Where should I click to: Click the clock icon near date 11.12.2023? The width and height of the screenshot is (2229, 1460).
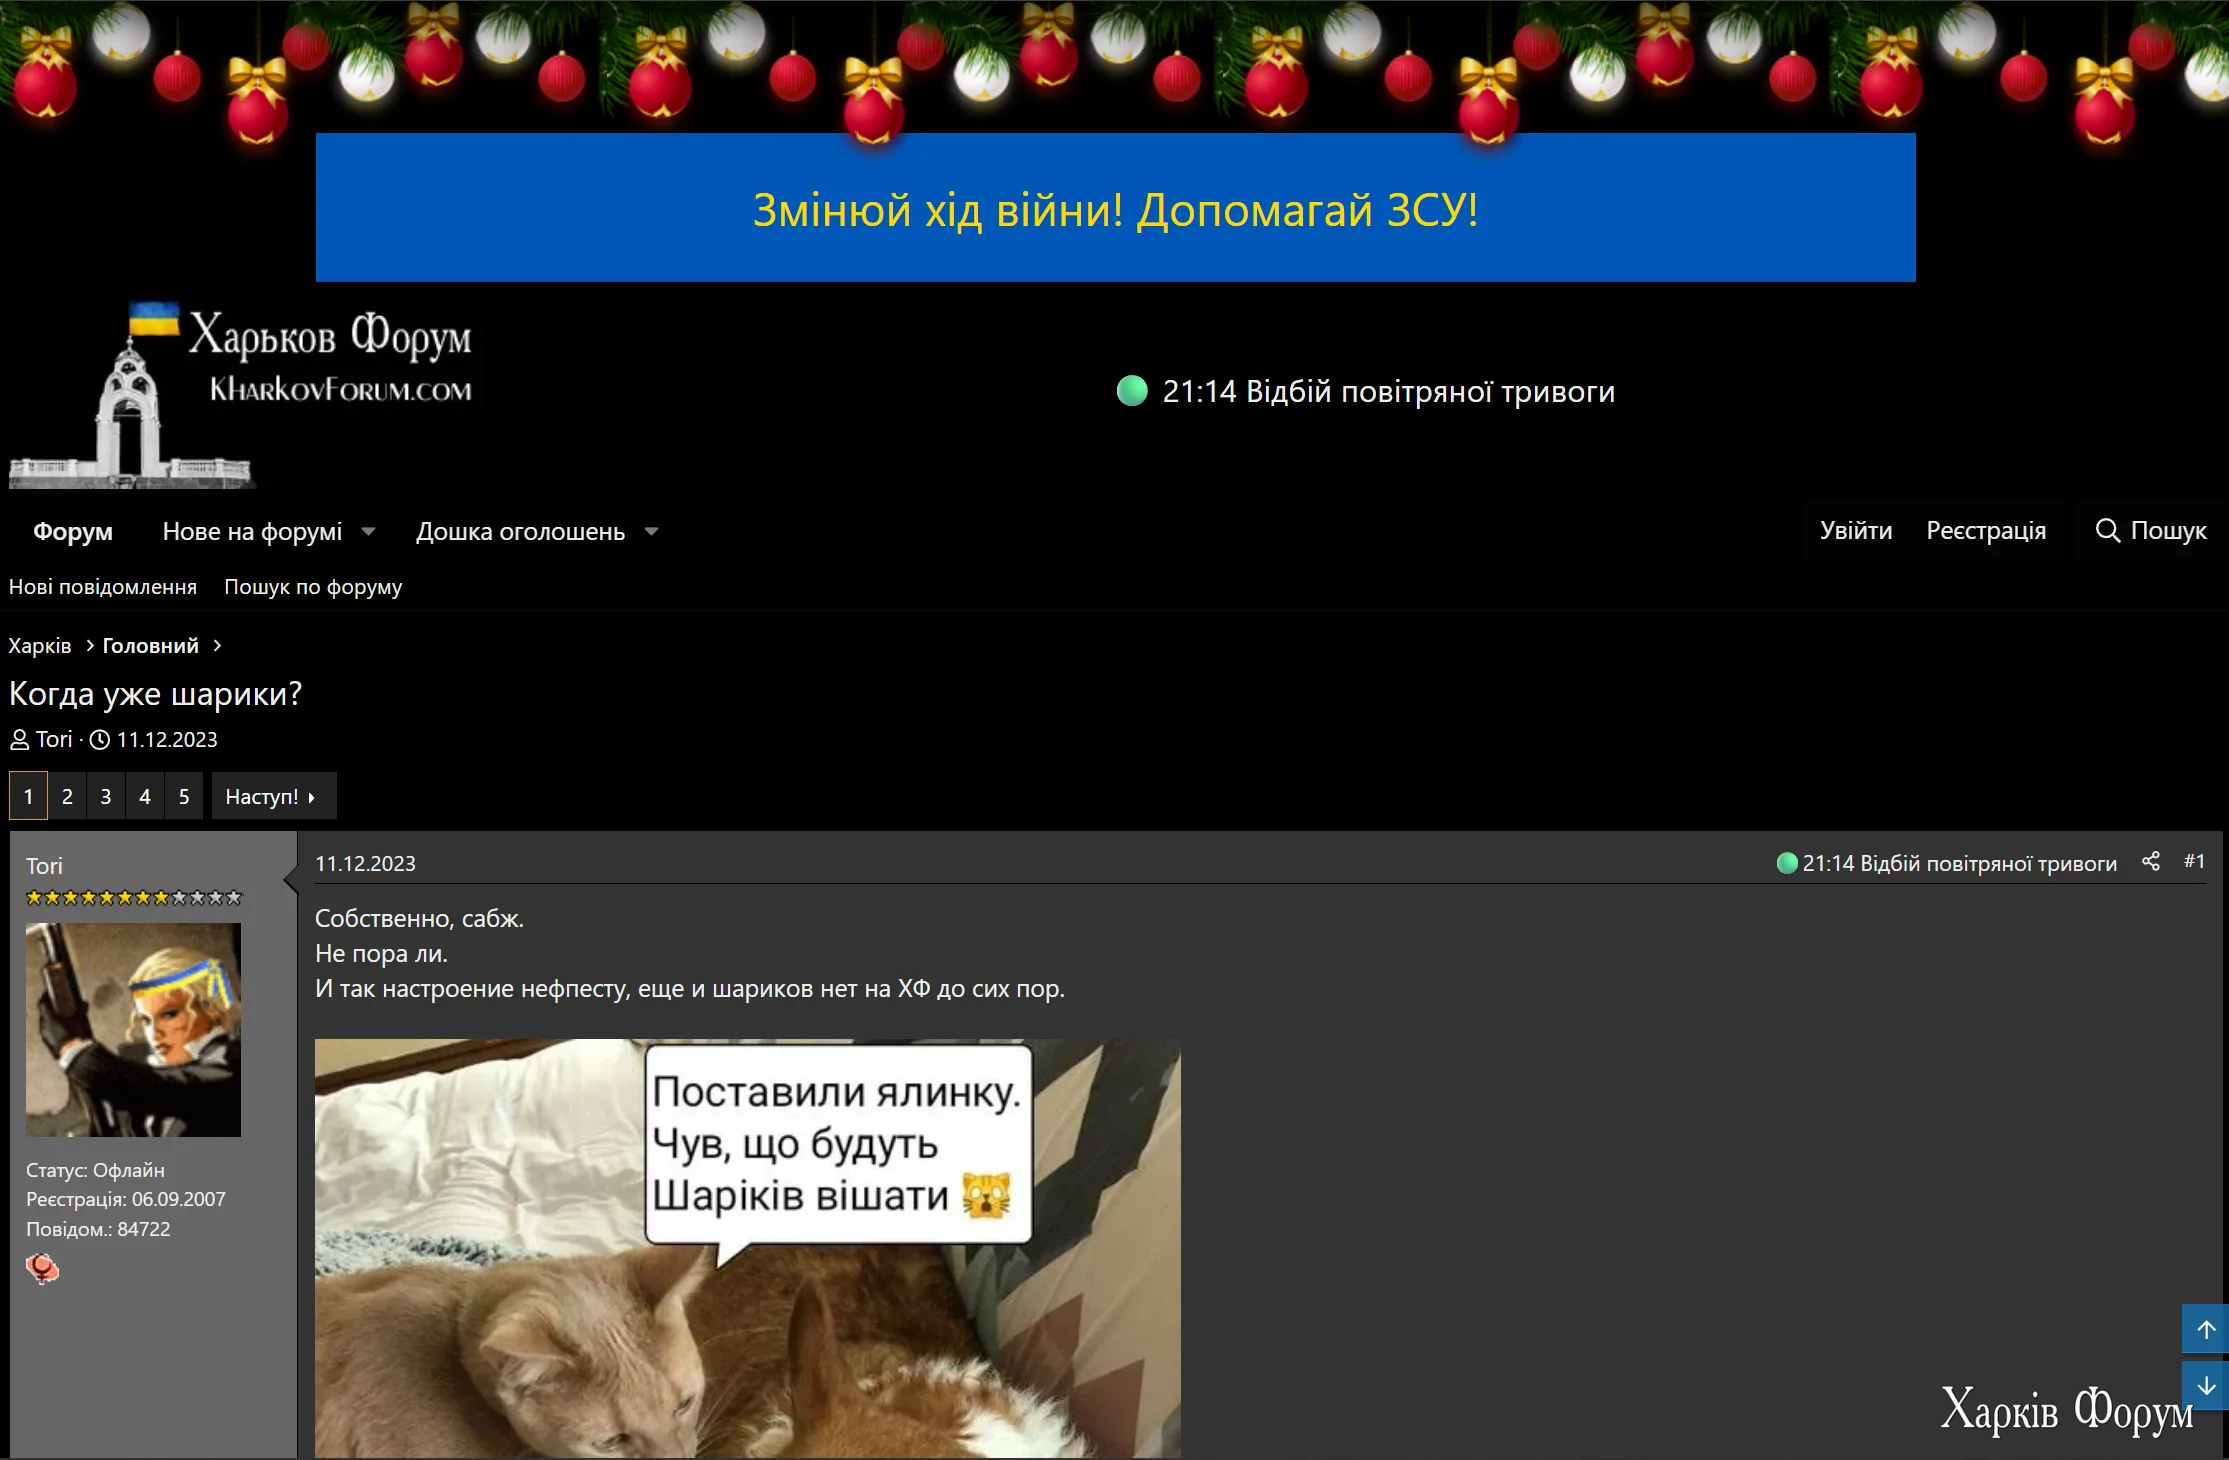[x=99, y=740]
